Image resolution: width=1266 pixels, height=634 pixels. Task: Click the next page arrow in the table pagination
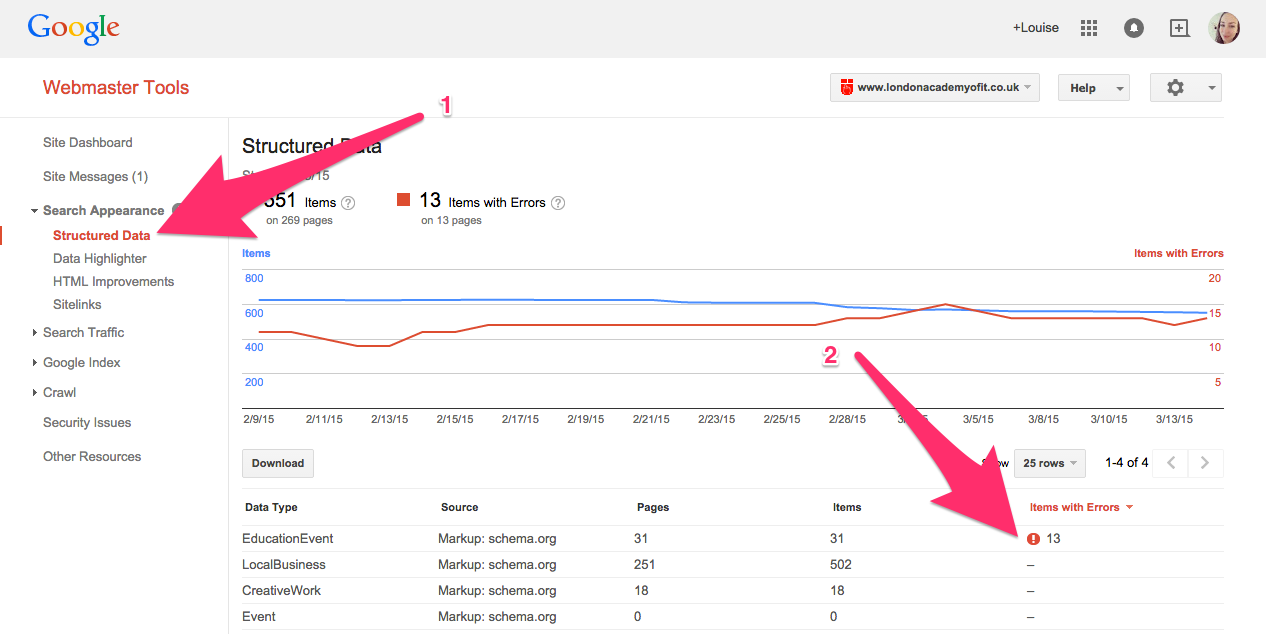1204,463
